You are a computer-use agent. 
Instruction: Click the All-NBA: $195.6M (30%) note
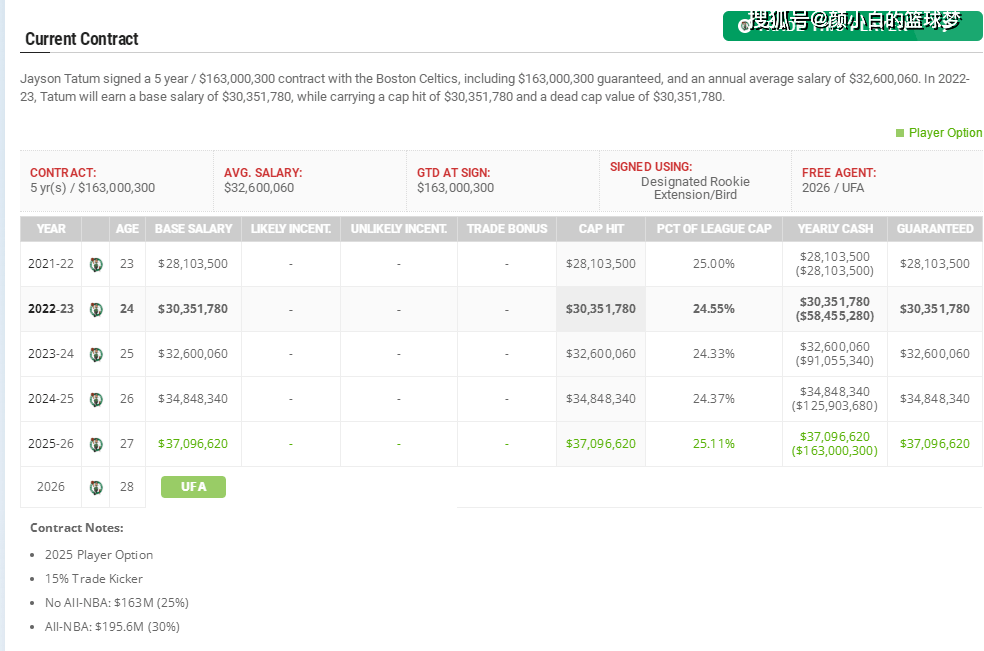[112, 627]
